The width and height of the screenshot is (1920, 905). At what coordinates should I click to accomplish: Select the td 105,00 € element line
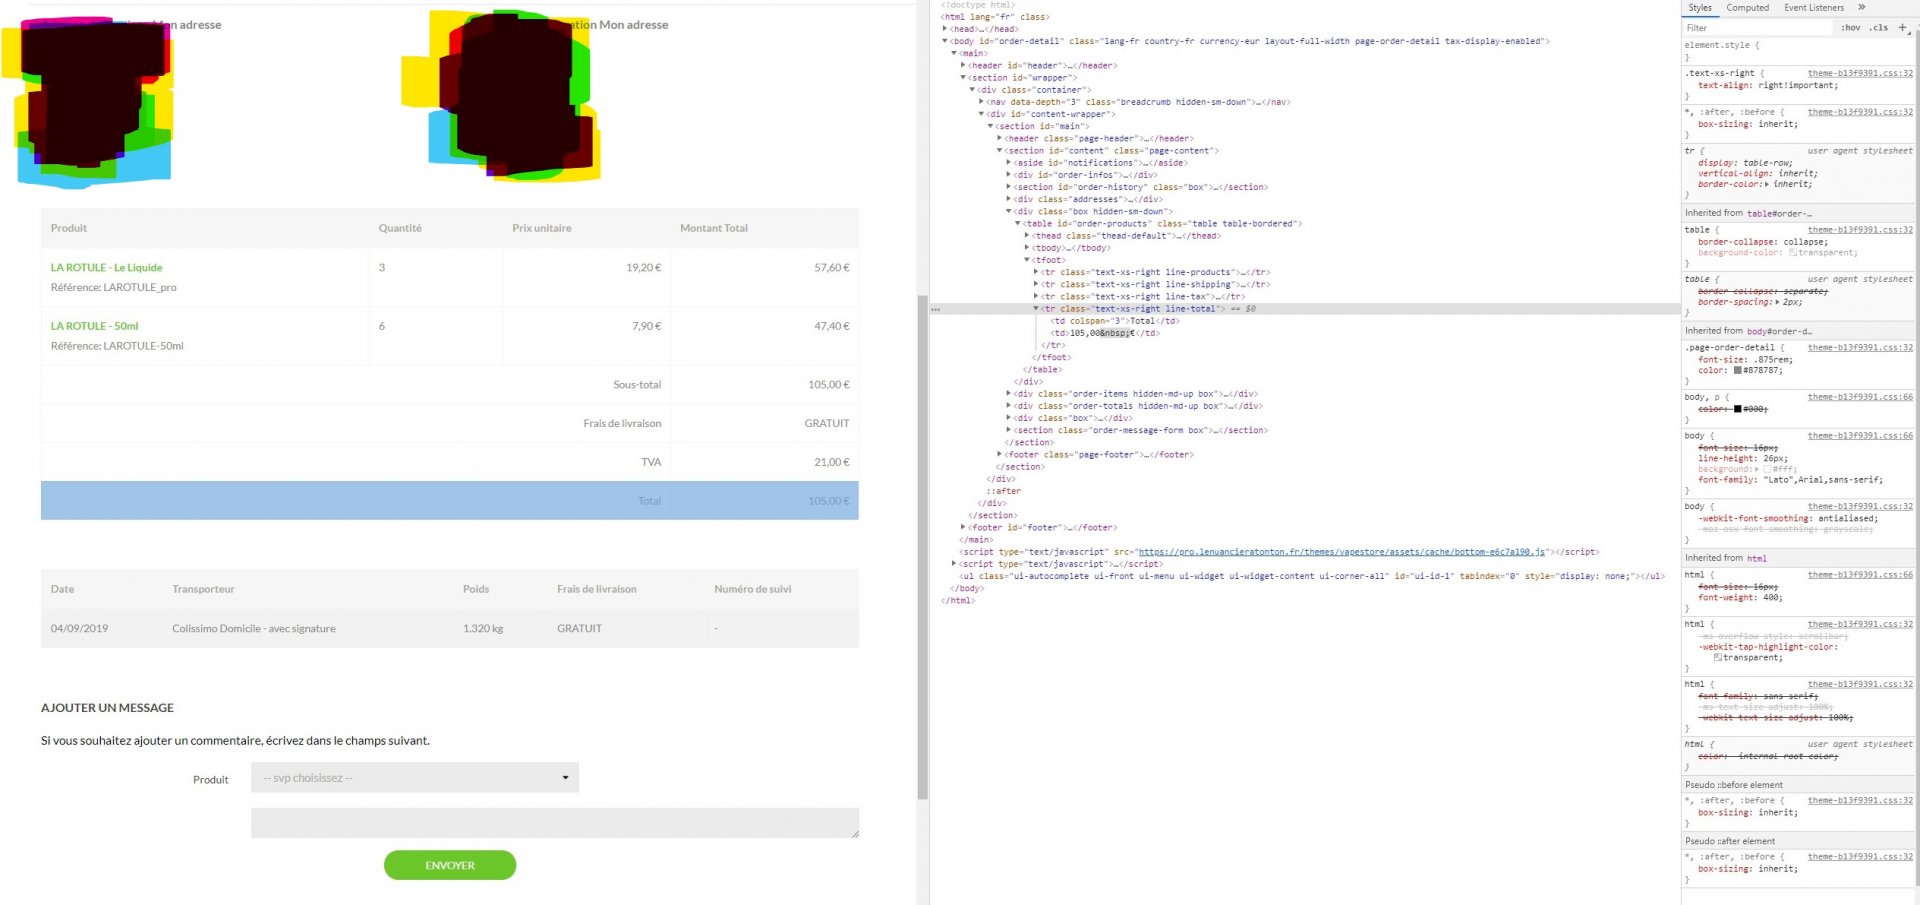tap(1105, 333)
